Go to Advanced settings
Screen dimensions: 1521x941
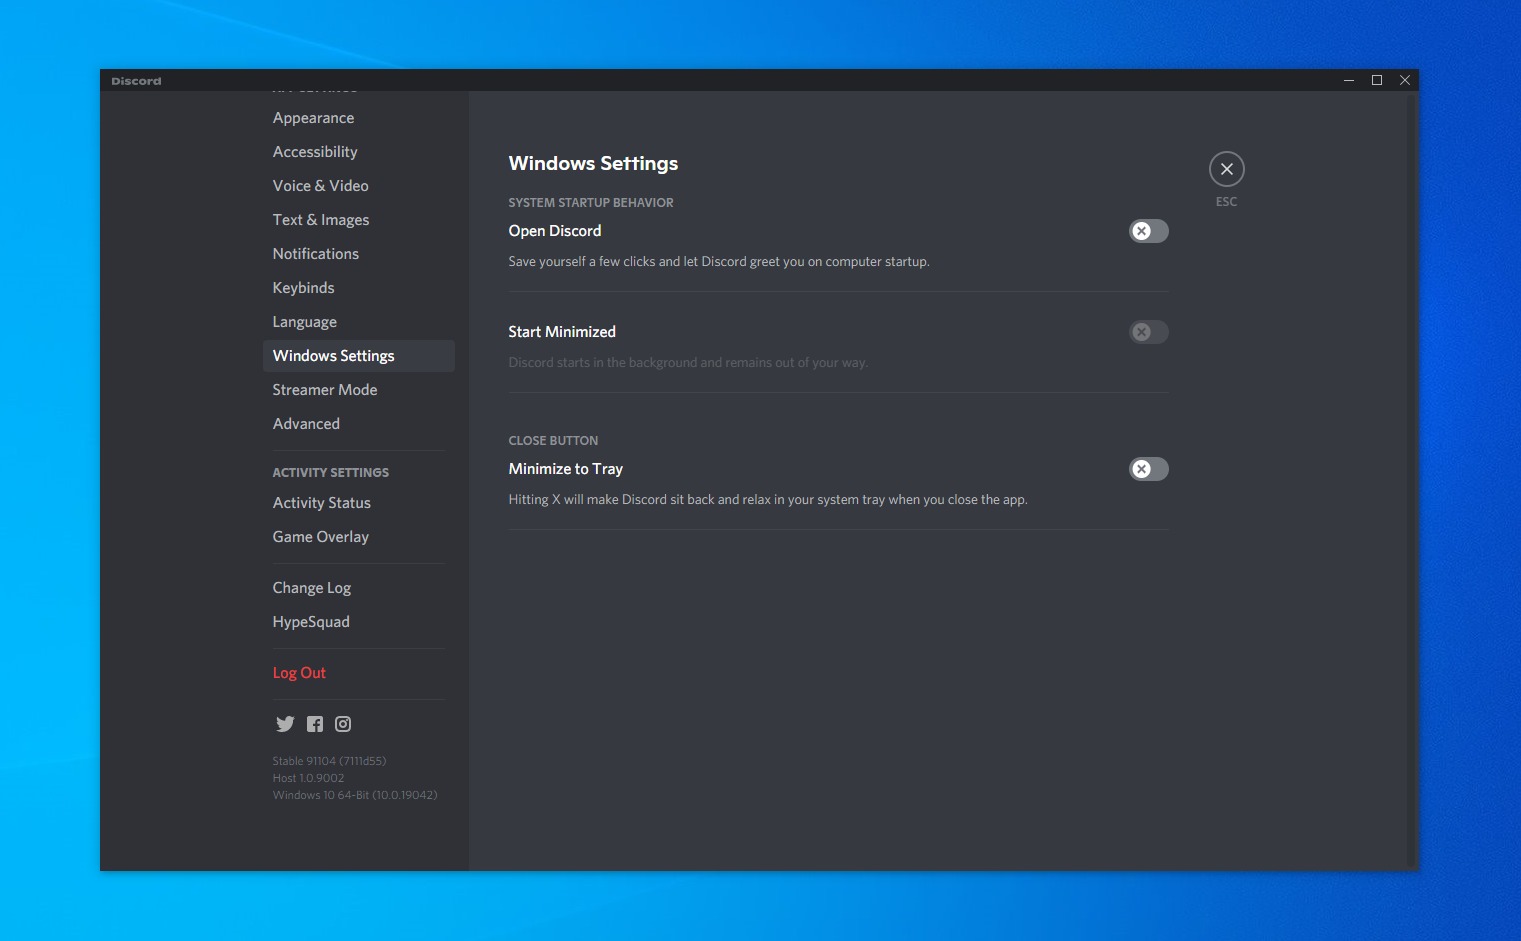(358, 424)
